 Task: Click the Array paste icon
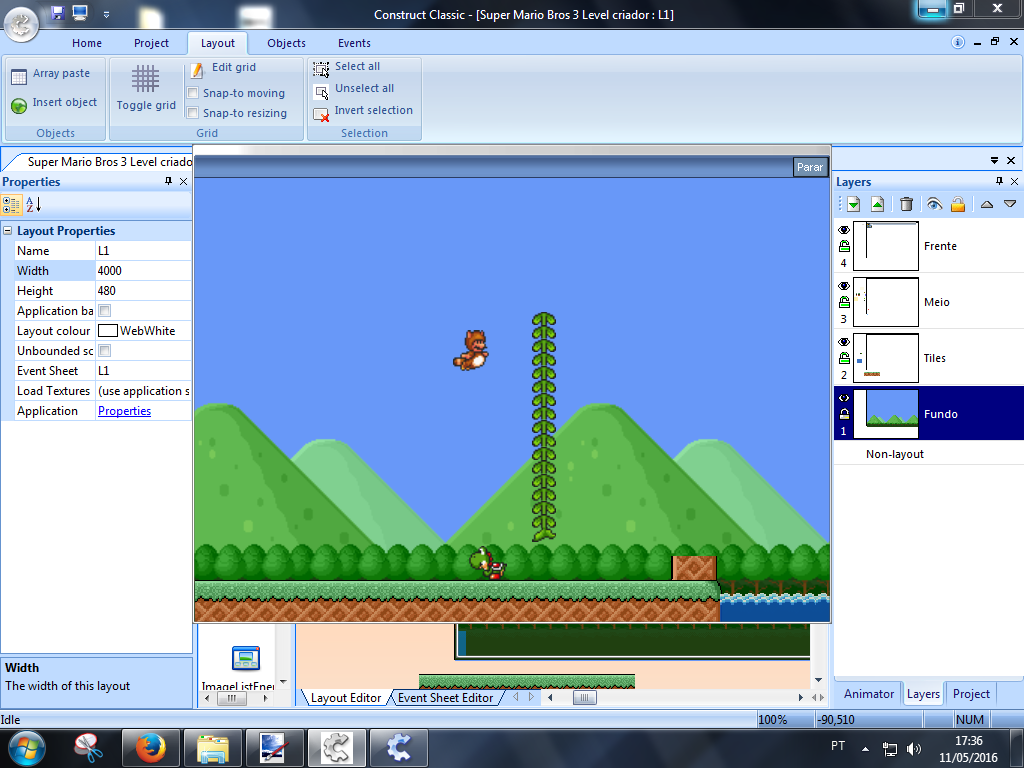click(19, 76)
